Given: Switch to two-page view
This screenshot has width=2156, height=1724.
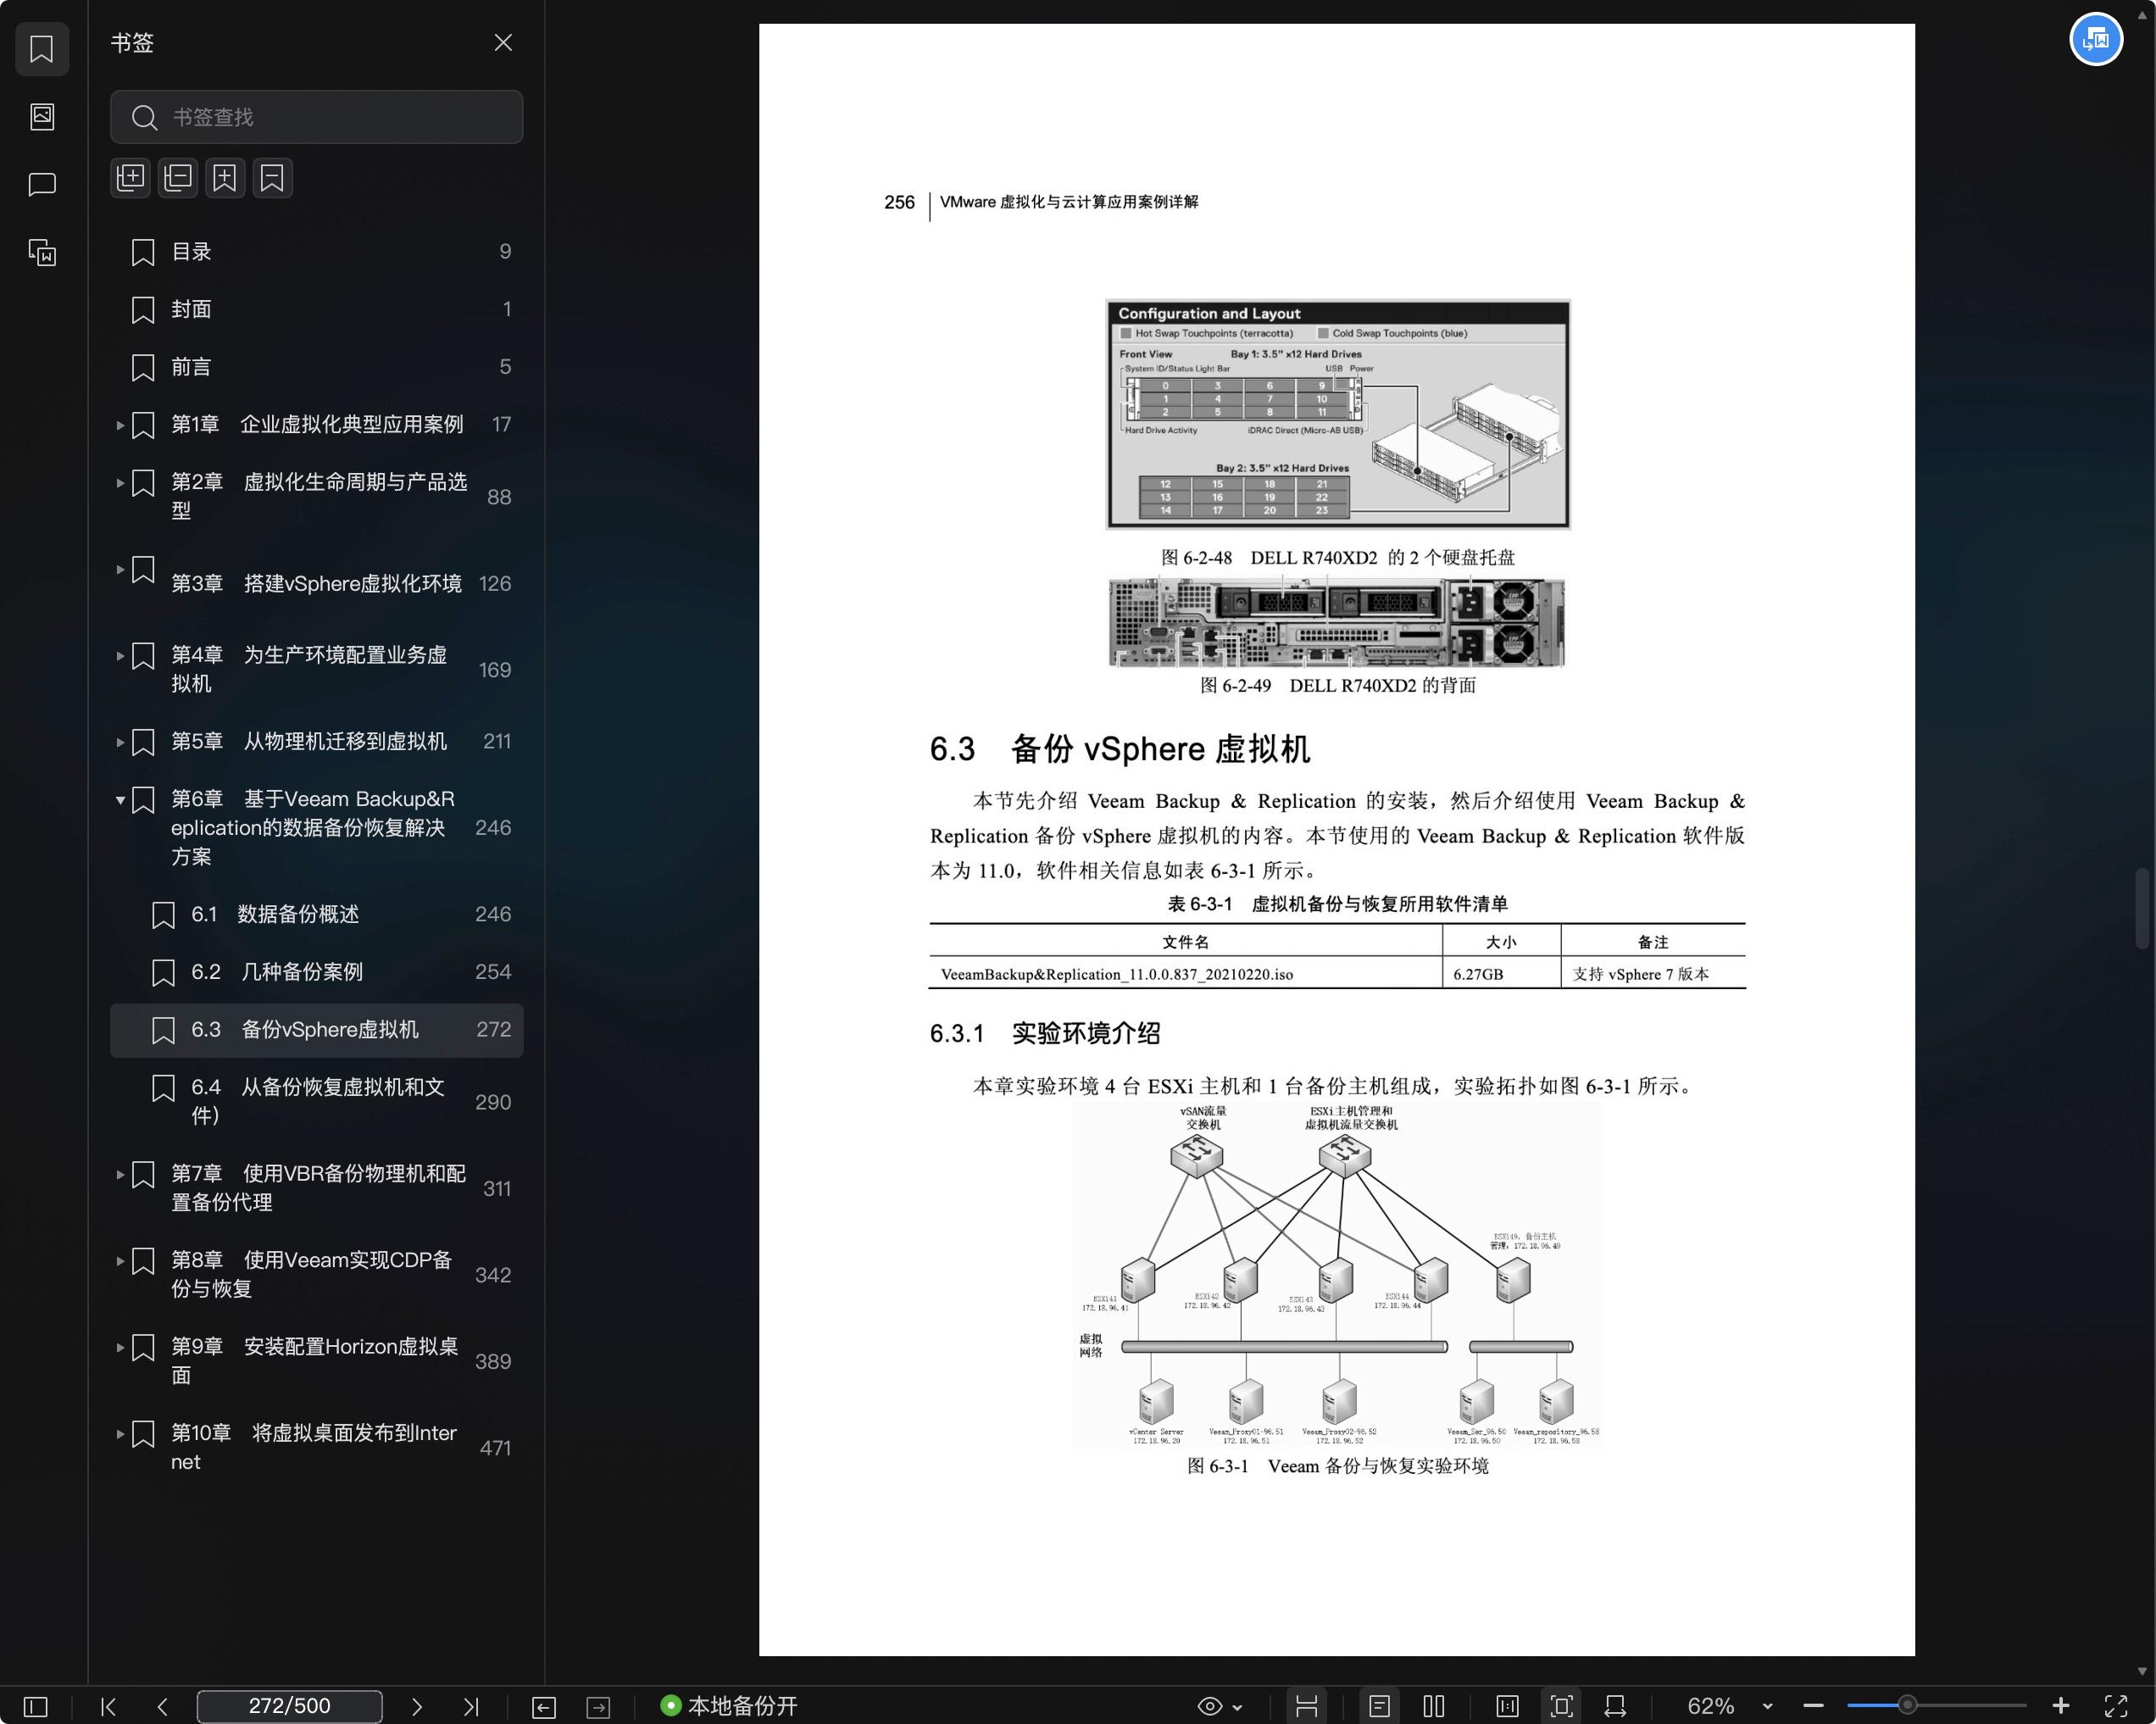Looking at the screenshot, I should [1434, 1706].
